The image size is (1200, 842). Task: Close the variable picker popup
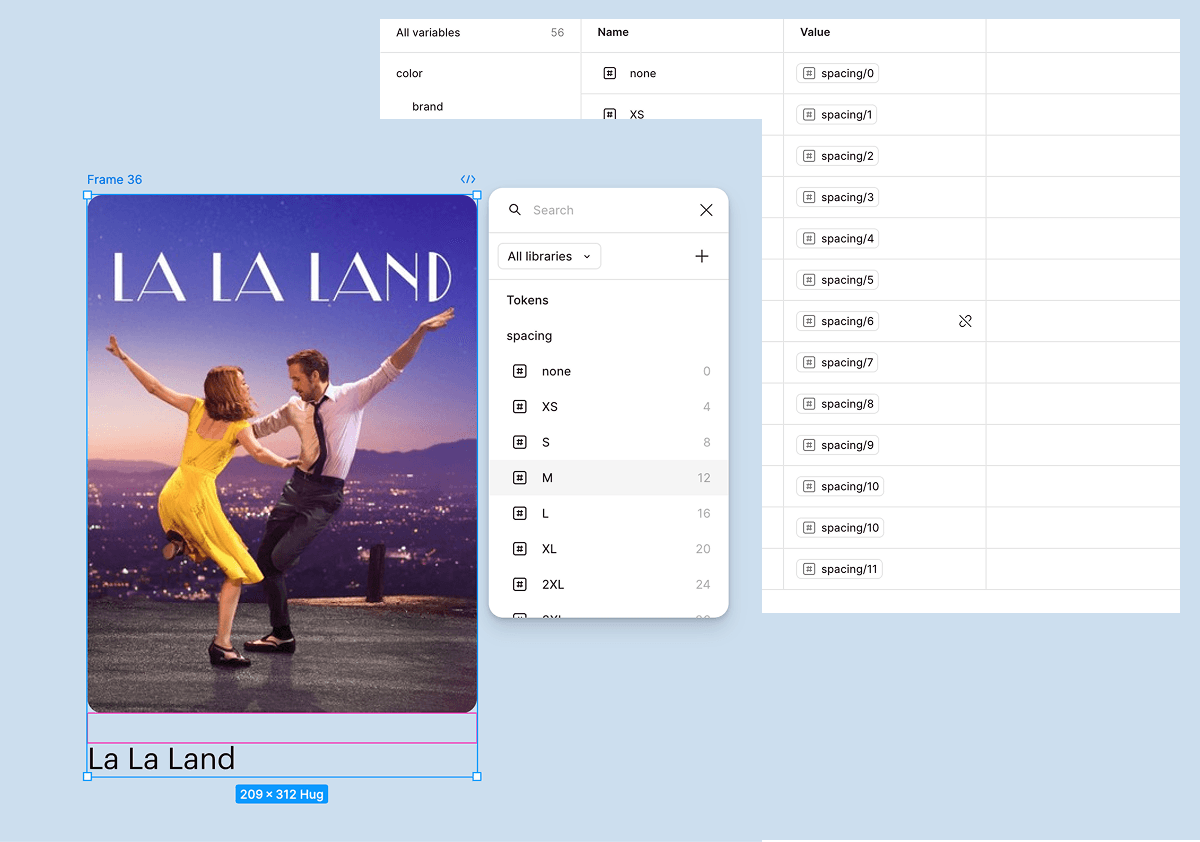click(706, 210)
